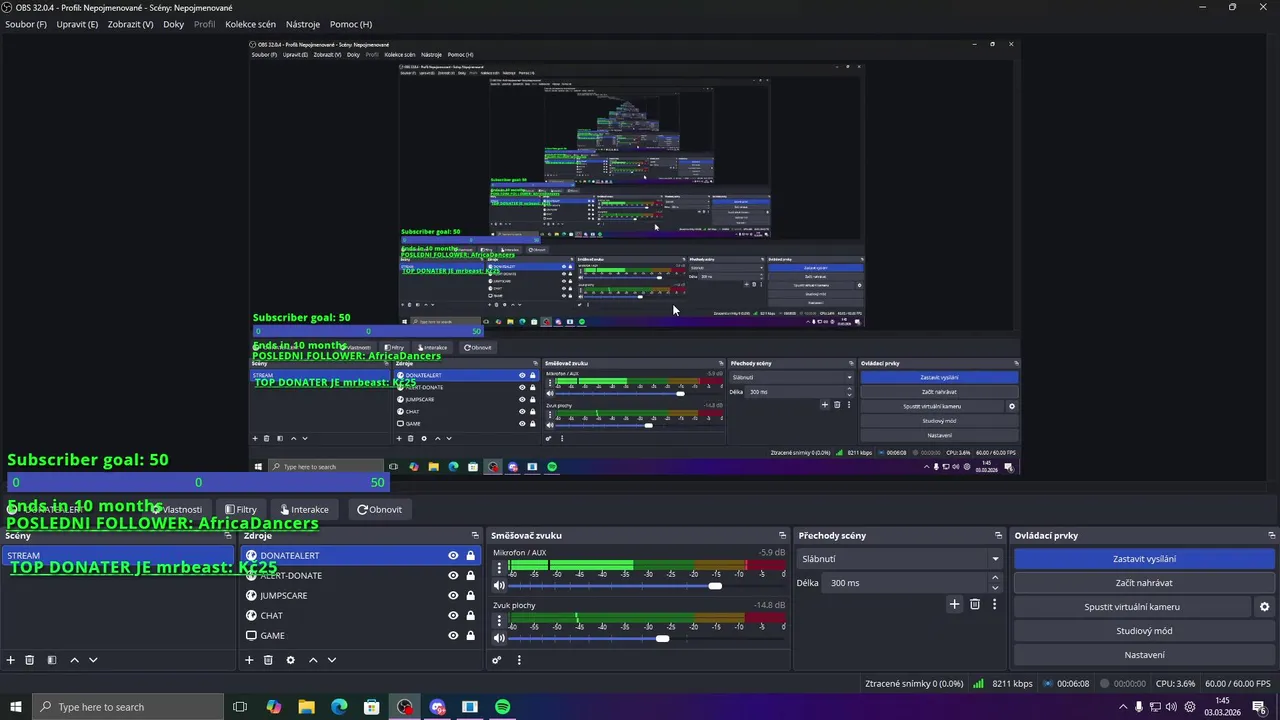The image size is (1280, 720).
Task: Open the Kolekce scén menu
Action: pyautogui.click(x=250, y=24)
